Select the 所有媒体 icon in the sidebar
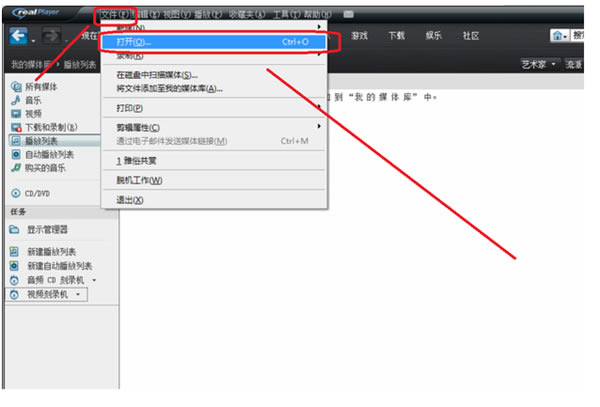Image resolution: width=600 pixels, height=407 pixels. [x=16, y=87]
